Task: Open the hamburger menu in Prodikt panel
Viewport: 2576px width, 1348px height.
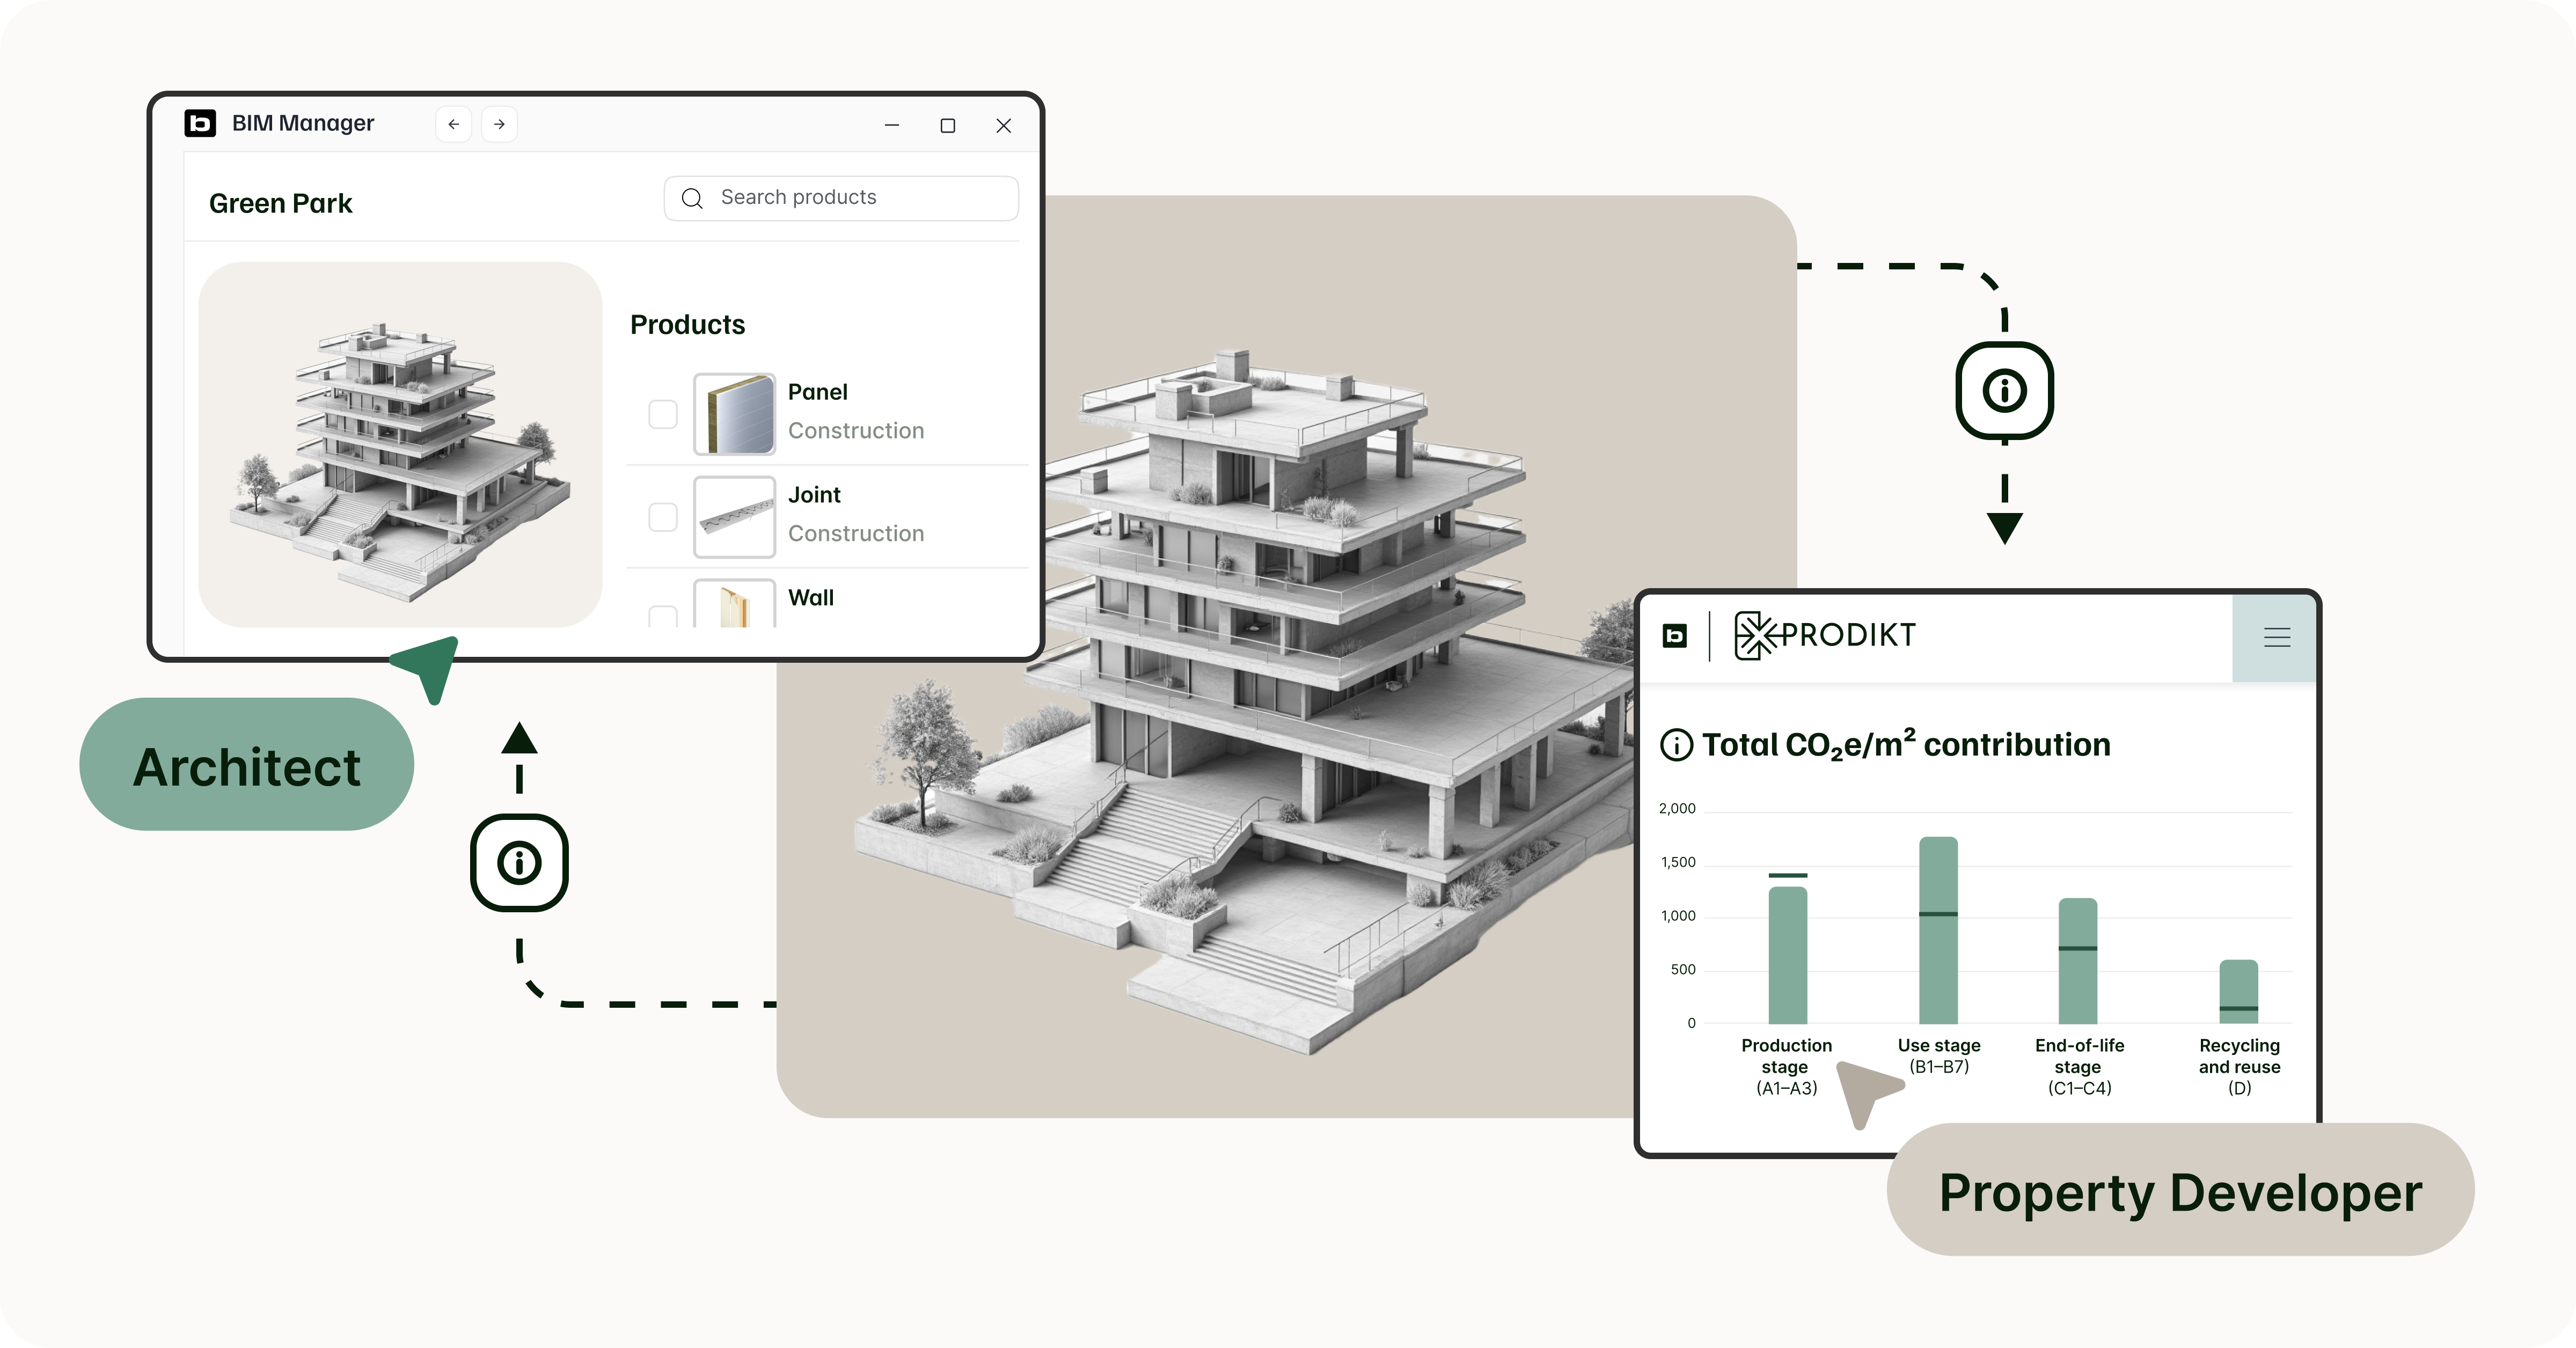Action: 2276,637
